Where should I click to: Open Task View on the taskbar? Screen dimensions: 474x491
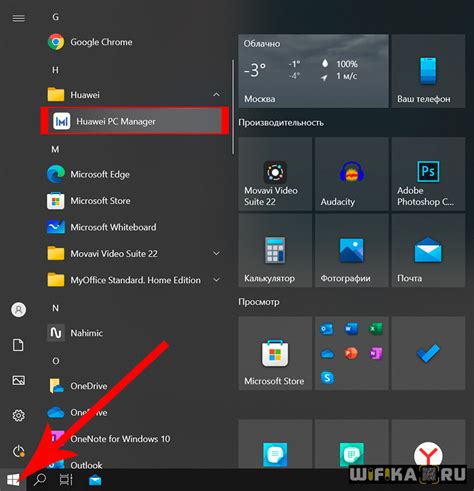pyautogui.click(x=66, y=480)
